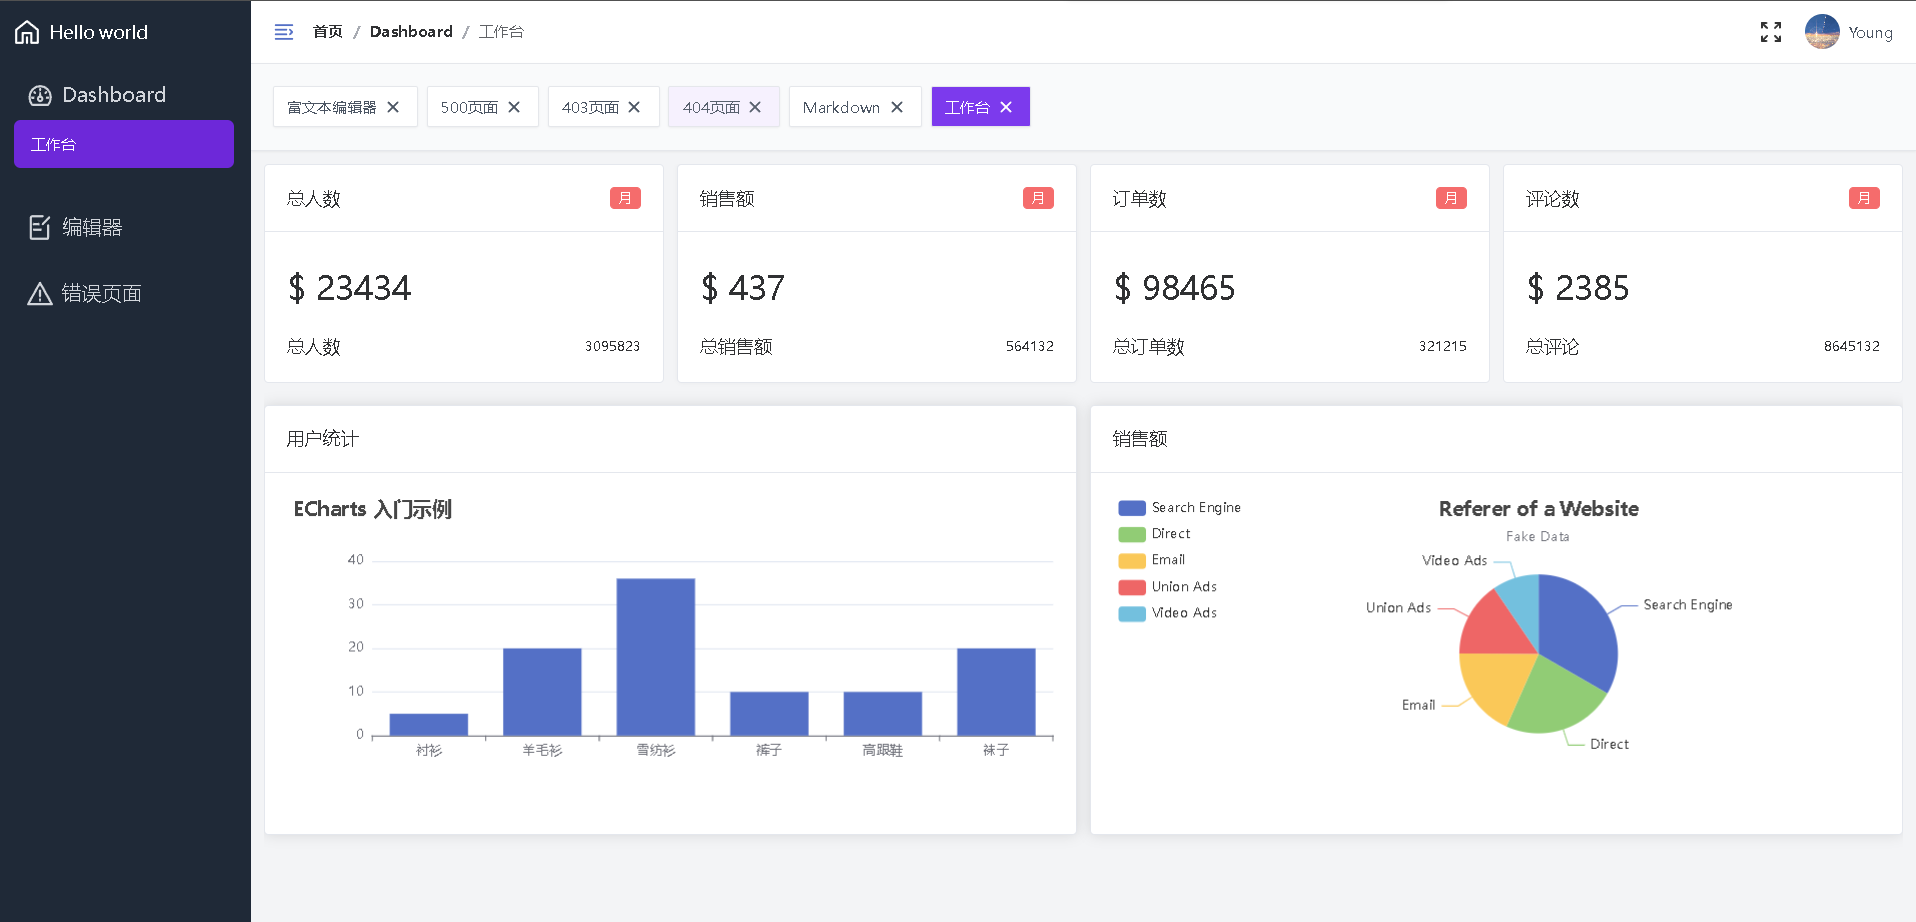The image size is (1916, 922).
Task: Collapse the sidebar with the hamburger icon
Action: [x=284, y=32]
